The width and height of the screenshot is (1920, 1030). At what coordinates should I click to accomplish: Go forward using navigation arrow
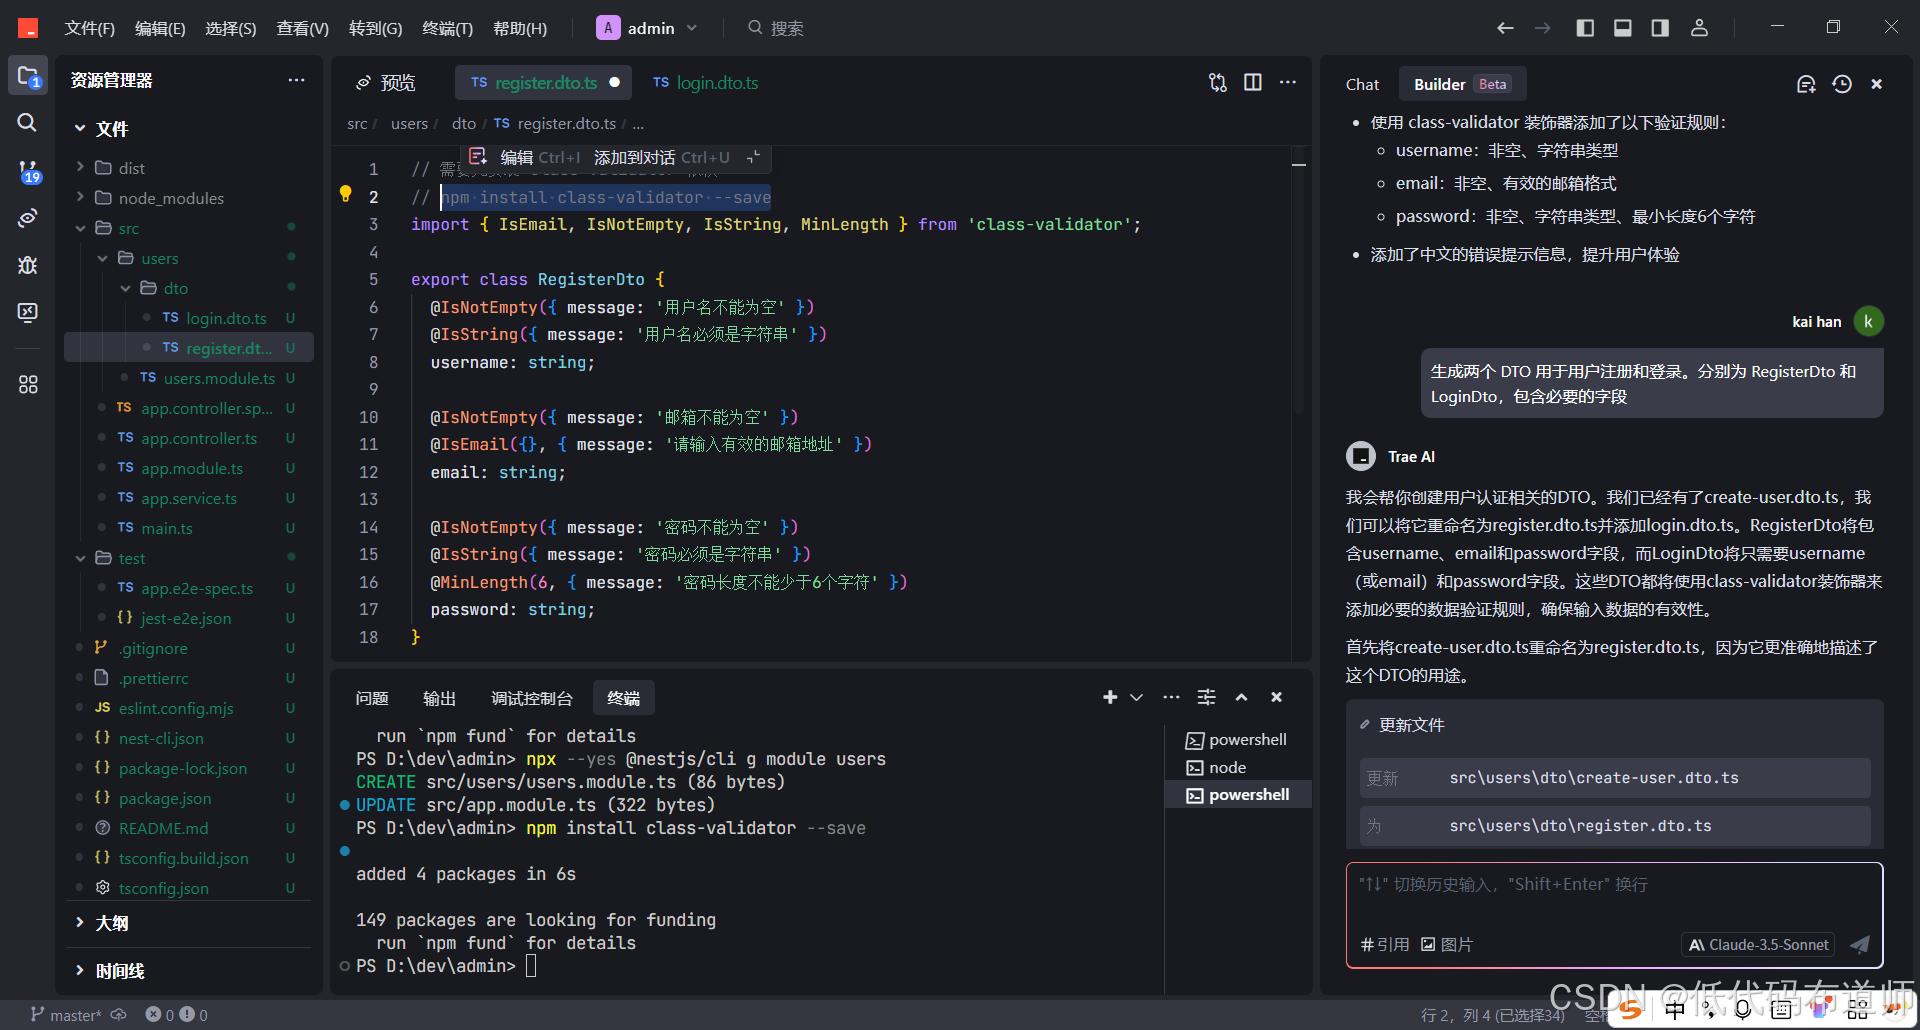[1543, 28]
